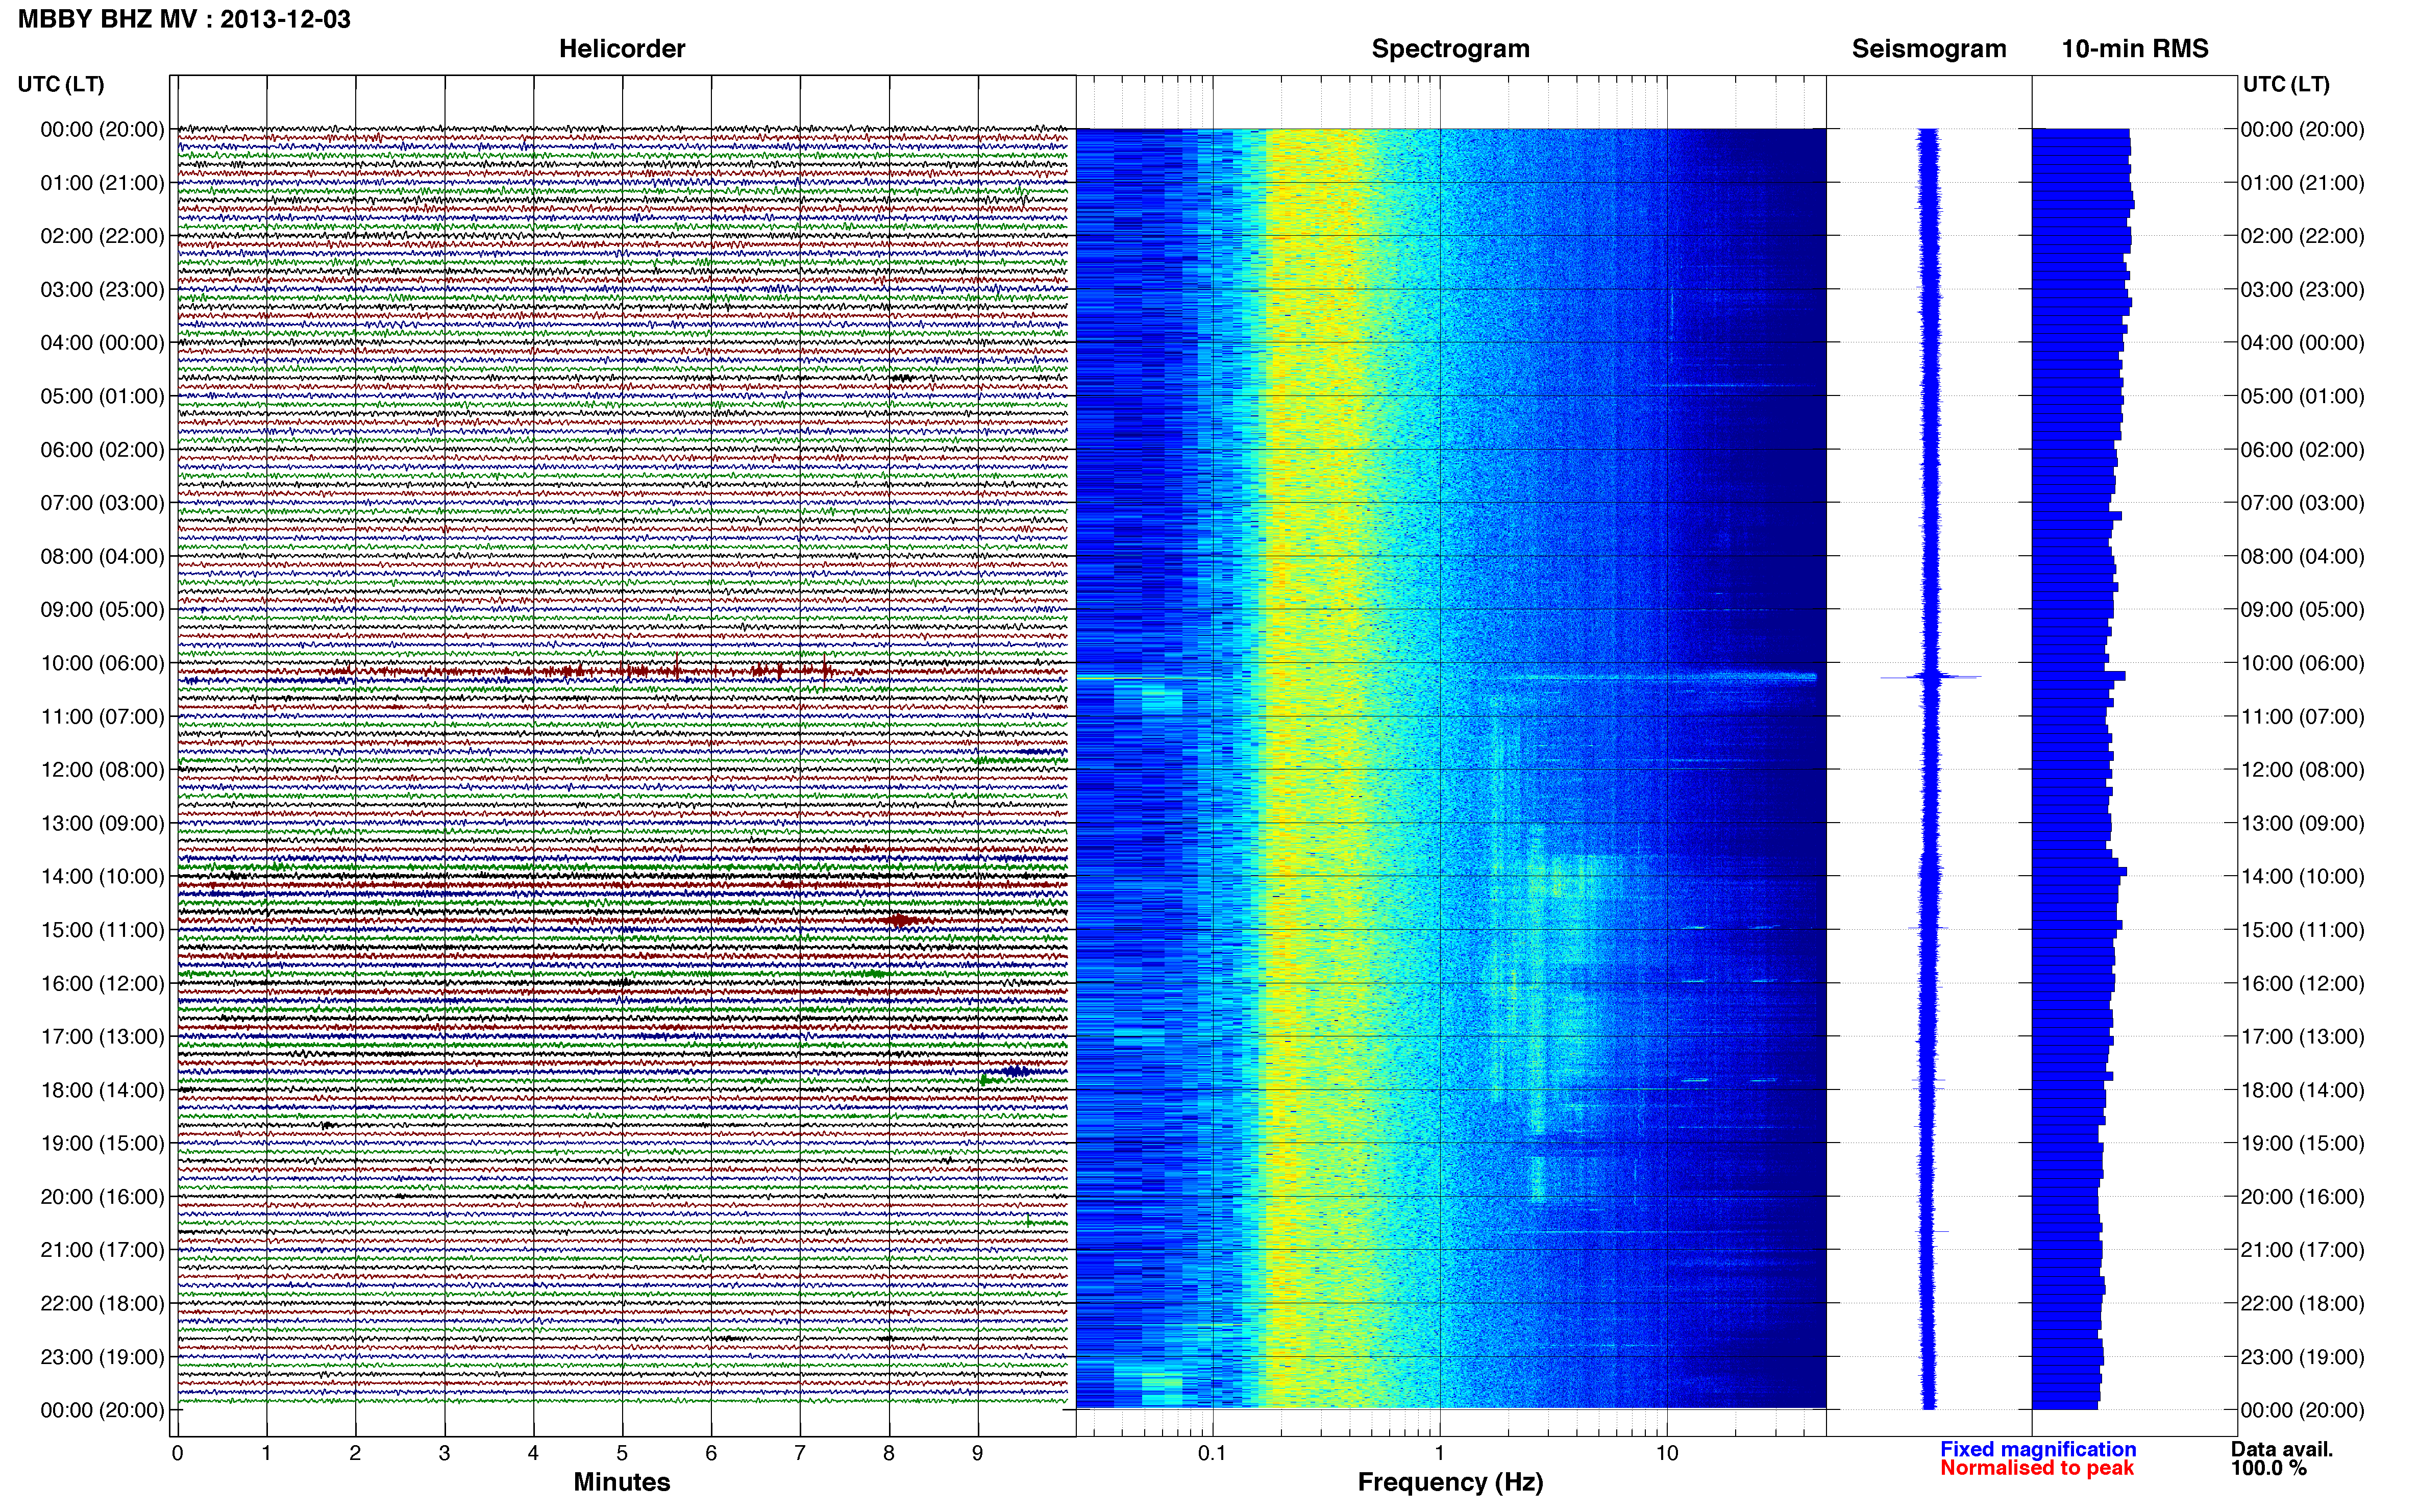Click minute tick label '5' on helicorder
2419x1512 pixels.
click(x=622, y=1453)
